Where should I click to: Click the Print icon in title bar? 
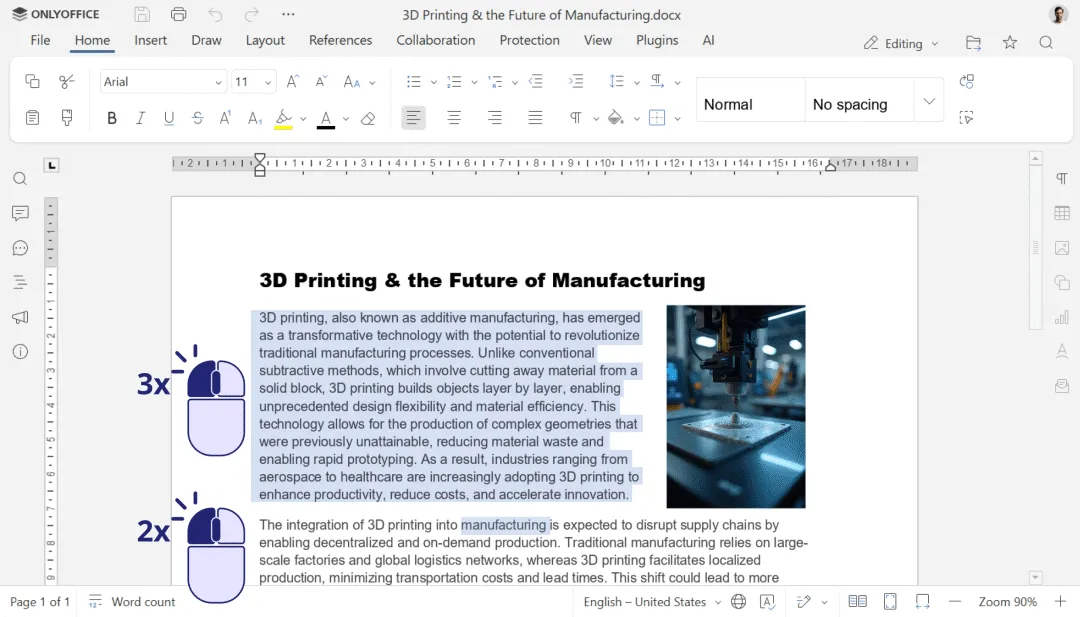coord(178,14)
